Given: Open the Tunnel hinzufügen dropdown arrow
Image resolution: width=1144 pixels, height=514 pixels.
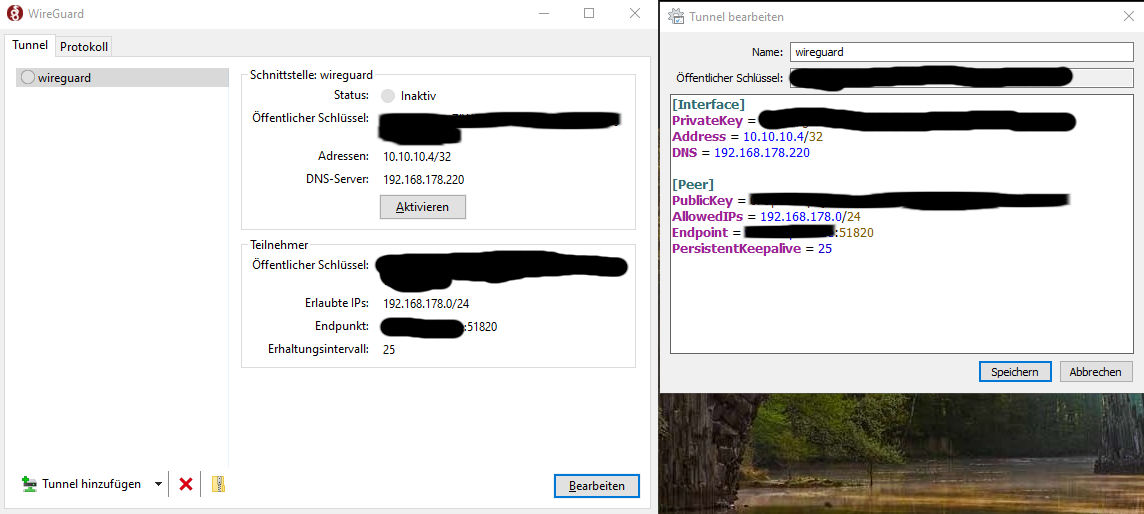Looking at the screenshot, I should coord(158,484).
